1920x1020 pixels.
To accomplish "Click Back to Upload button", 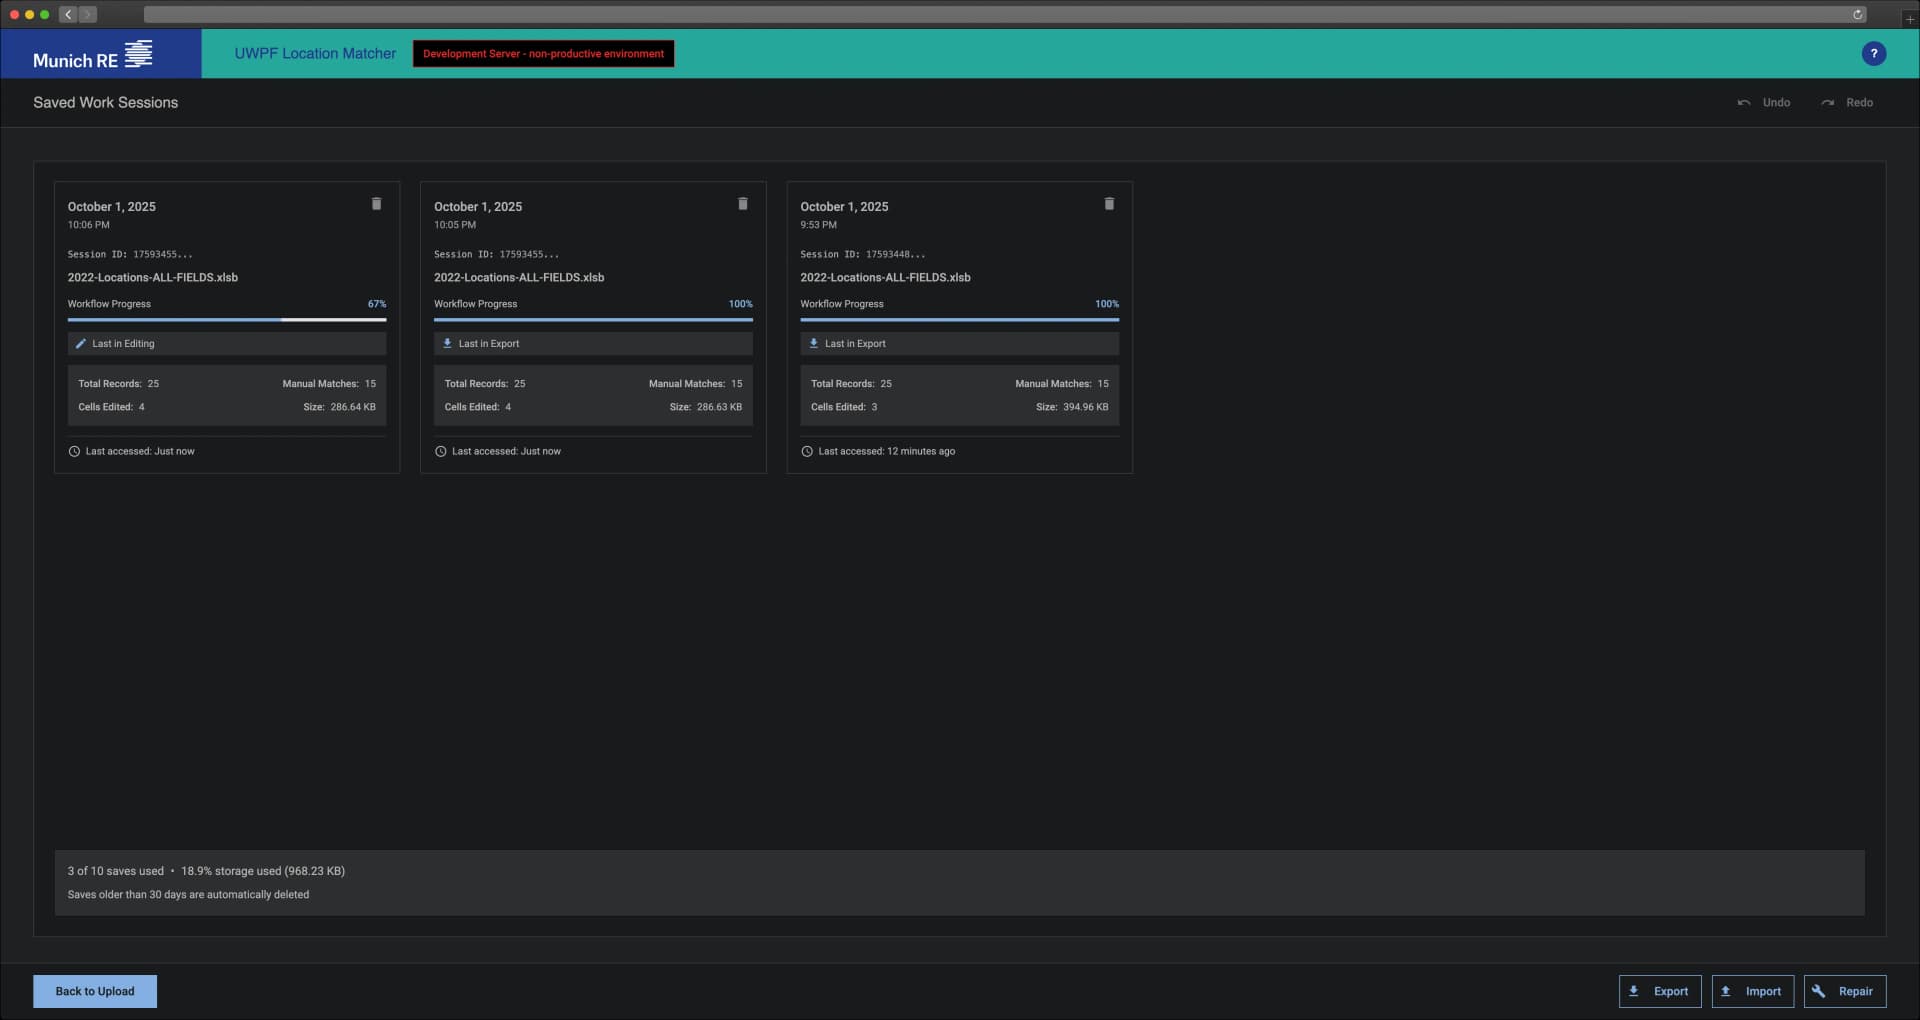I will 95,991.
